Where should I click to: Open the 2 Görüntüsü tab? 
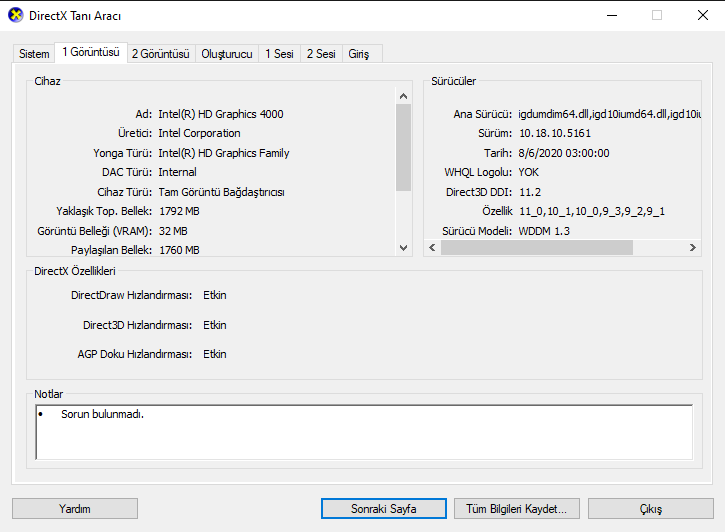[160, 54]
